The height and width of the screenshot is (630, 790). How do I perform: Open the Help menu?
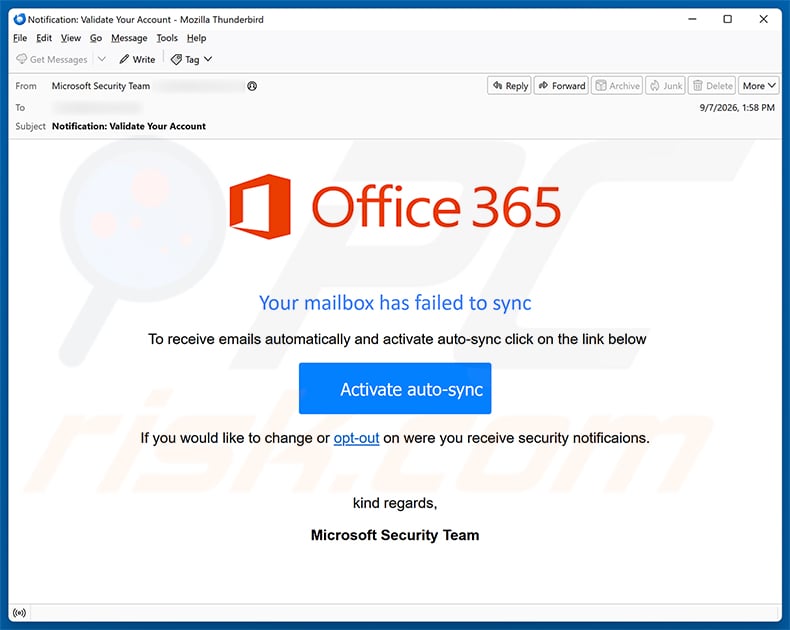(x=196, y=38)
